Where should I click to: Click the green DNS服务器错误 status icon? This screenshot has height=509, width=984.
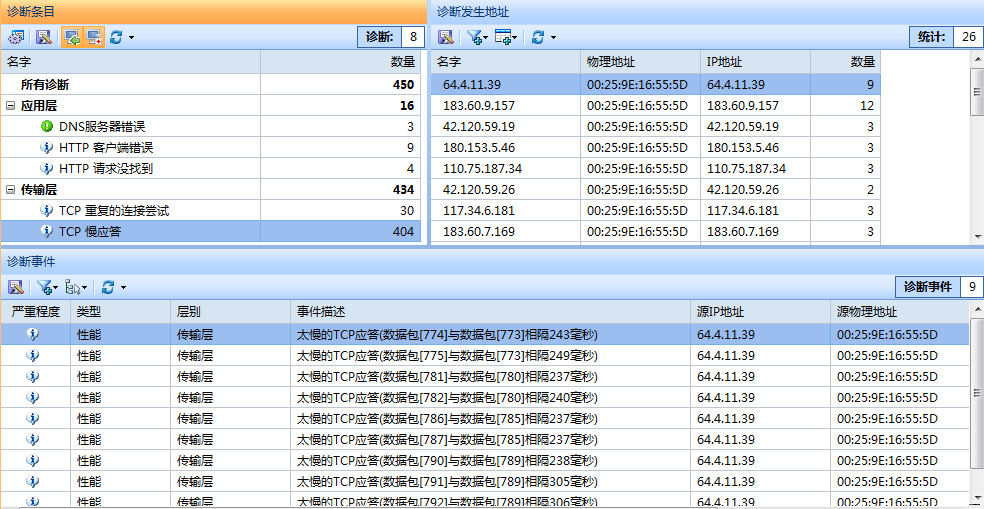46,127
